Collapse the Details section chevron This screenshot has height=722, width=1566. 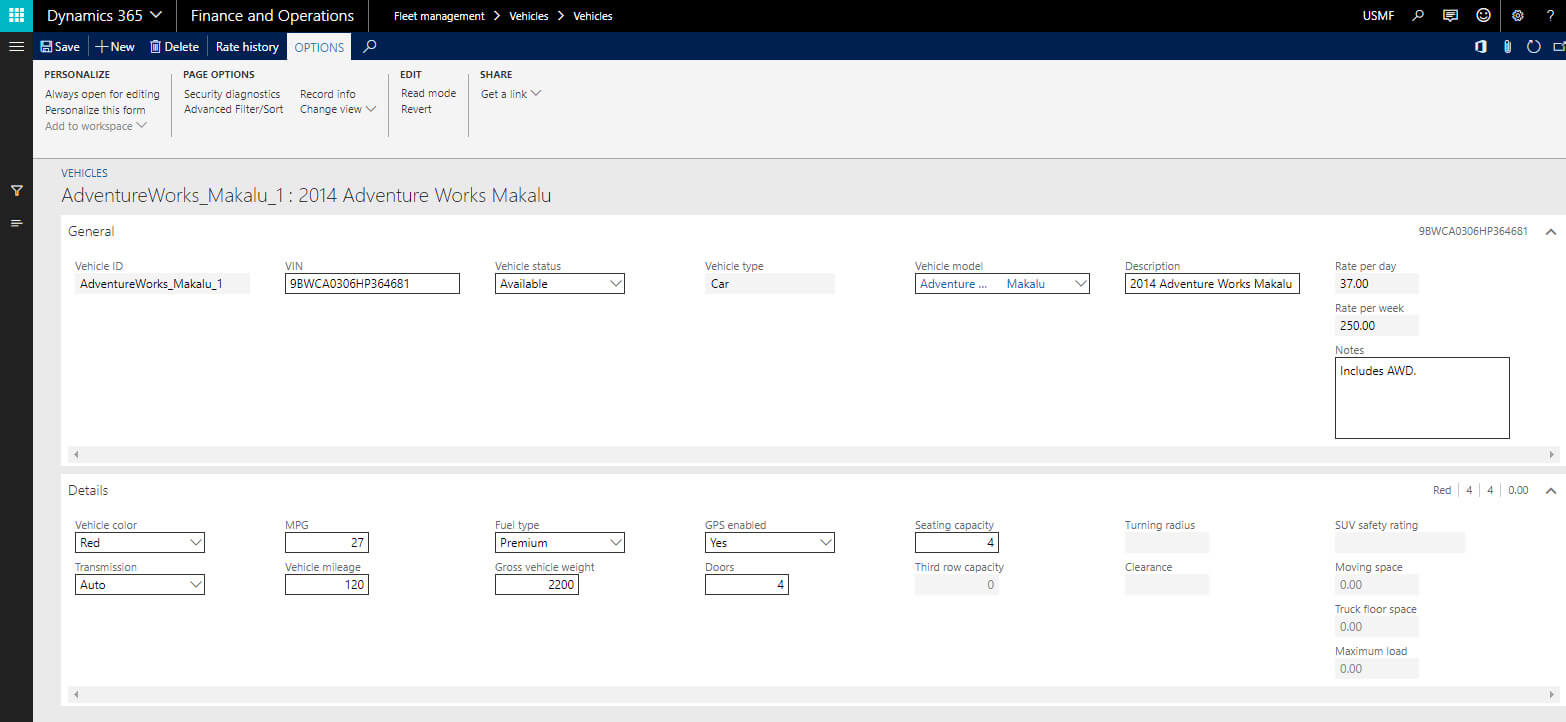coord(1550,490)
